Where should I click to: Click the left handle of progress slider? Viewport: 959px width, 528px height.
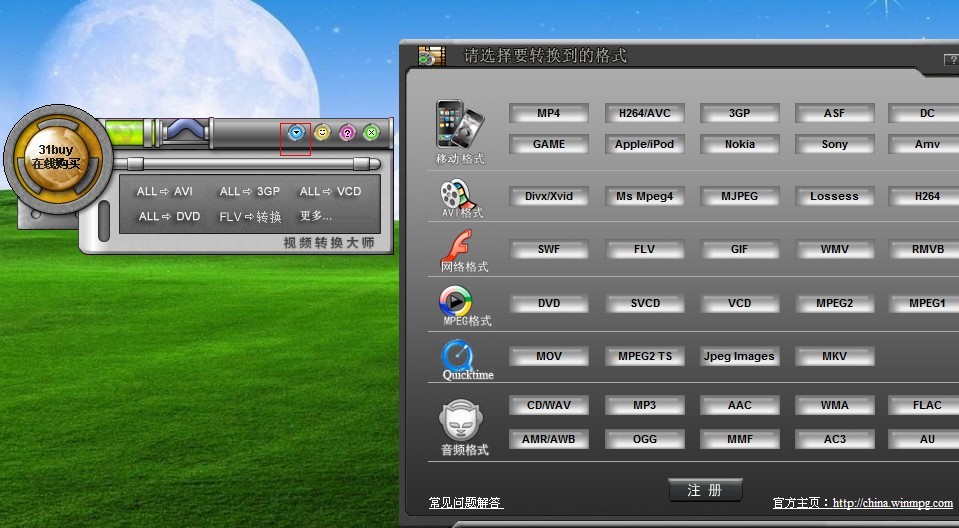135,163
